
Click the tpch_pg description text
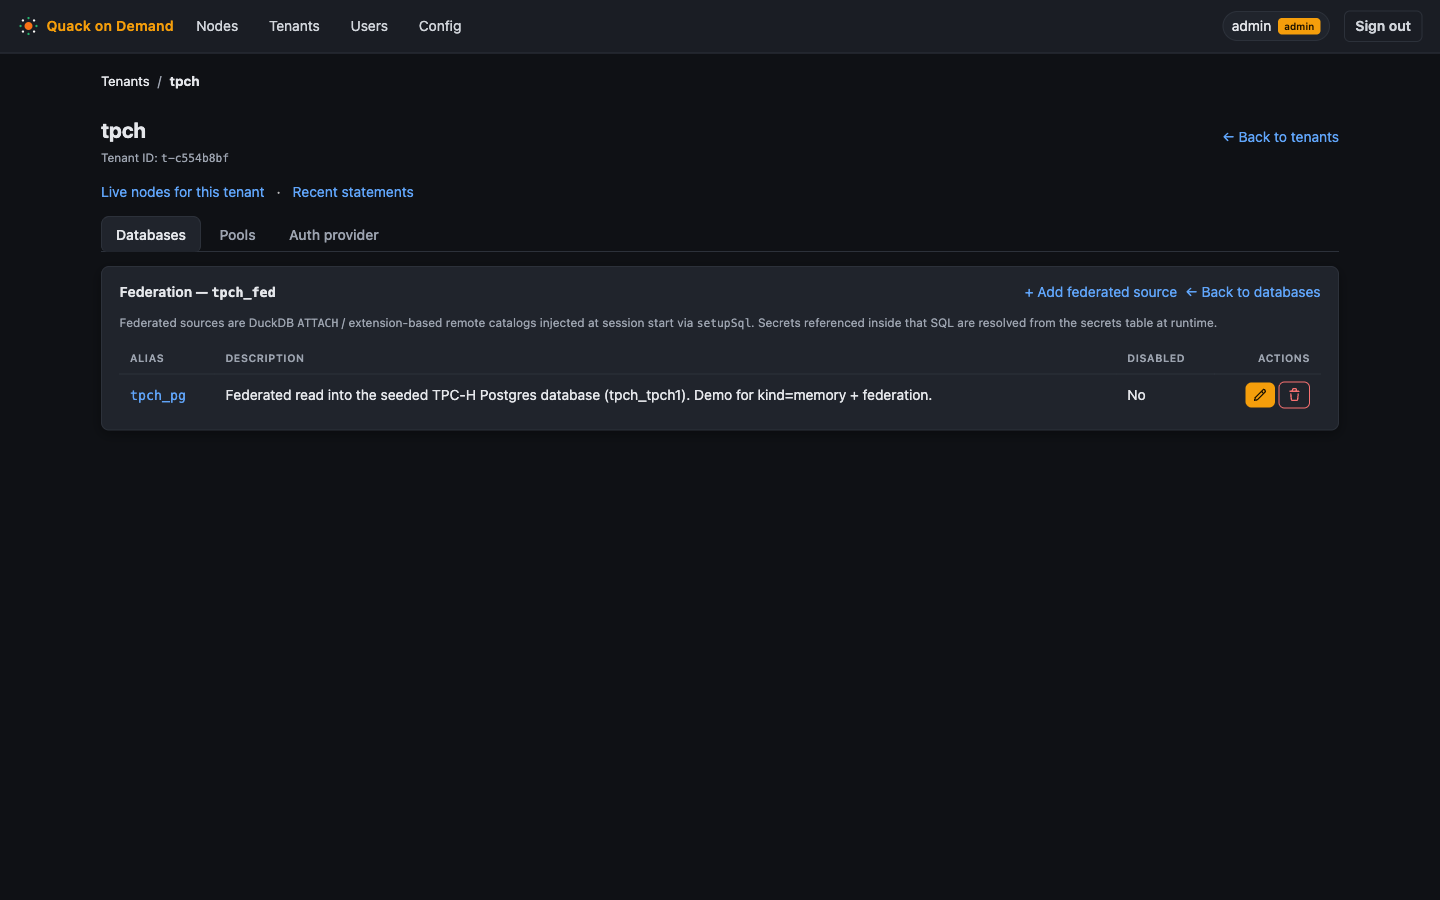pyautogui.click(x=578, y=395)
